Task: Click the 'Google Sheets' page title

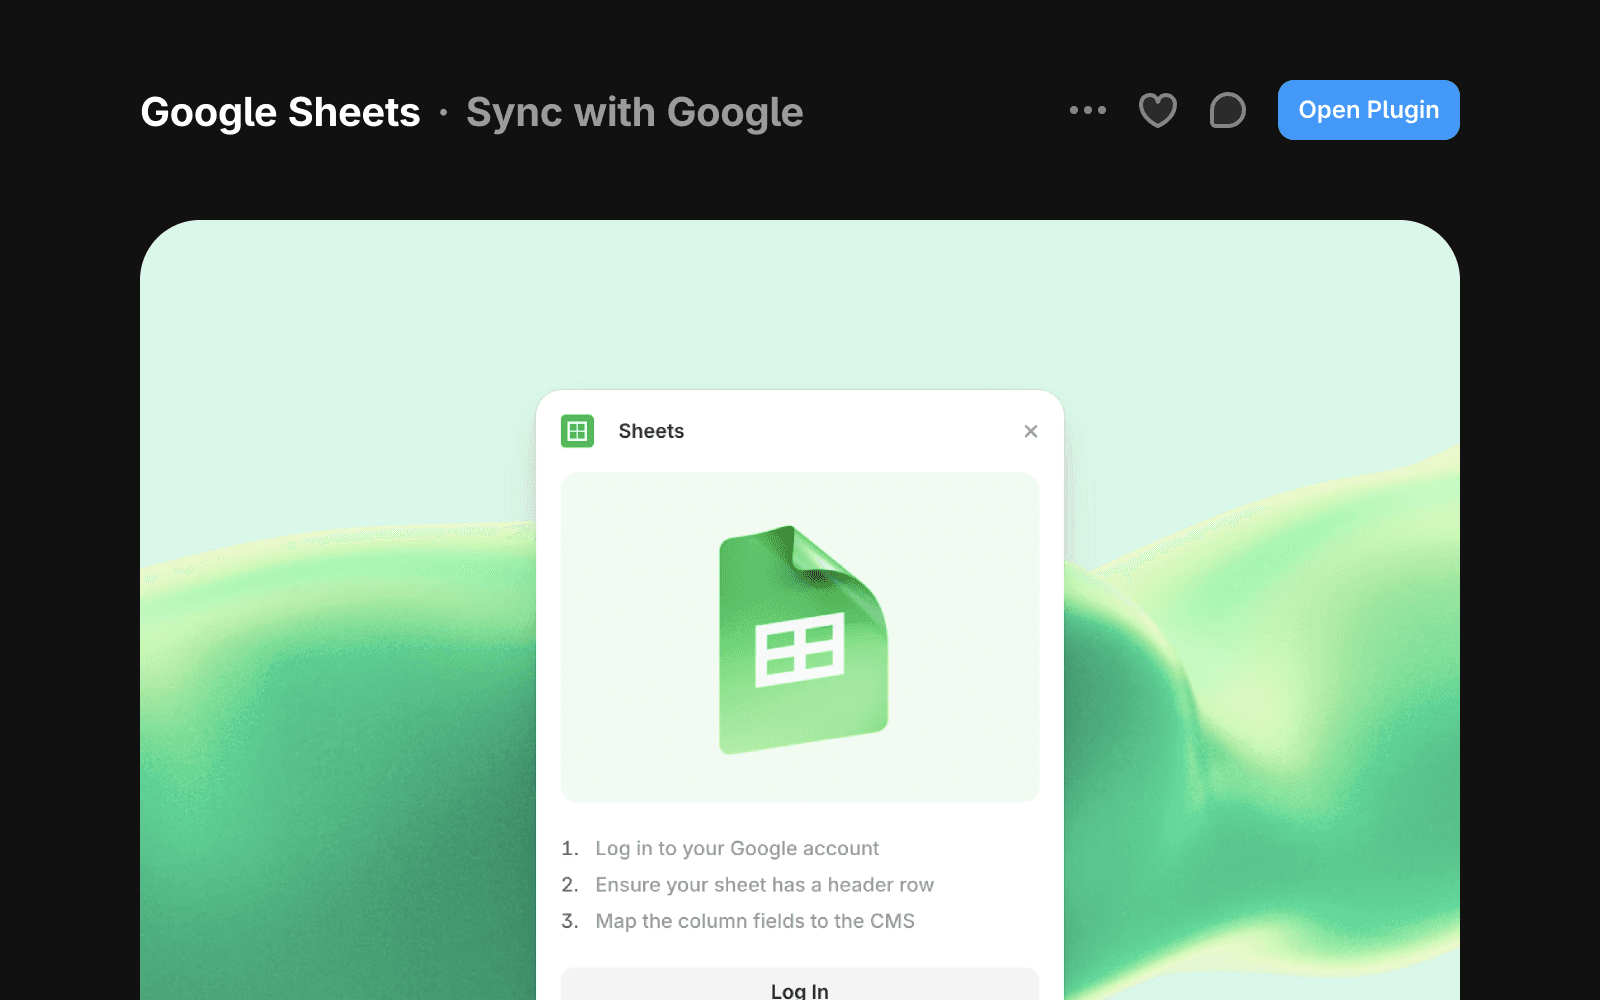Action: click(280, 113)
